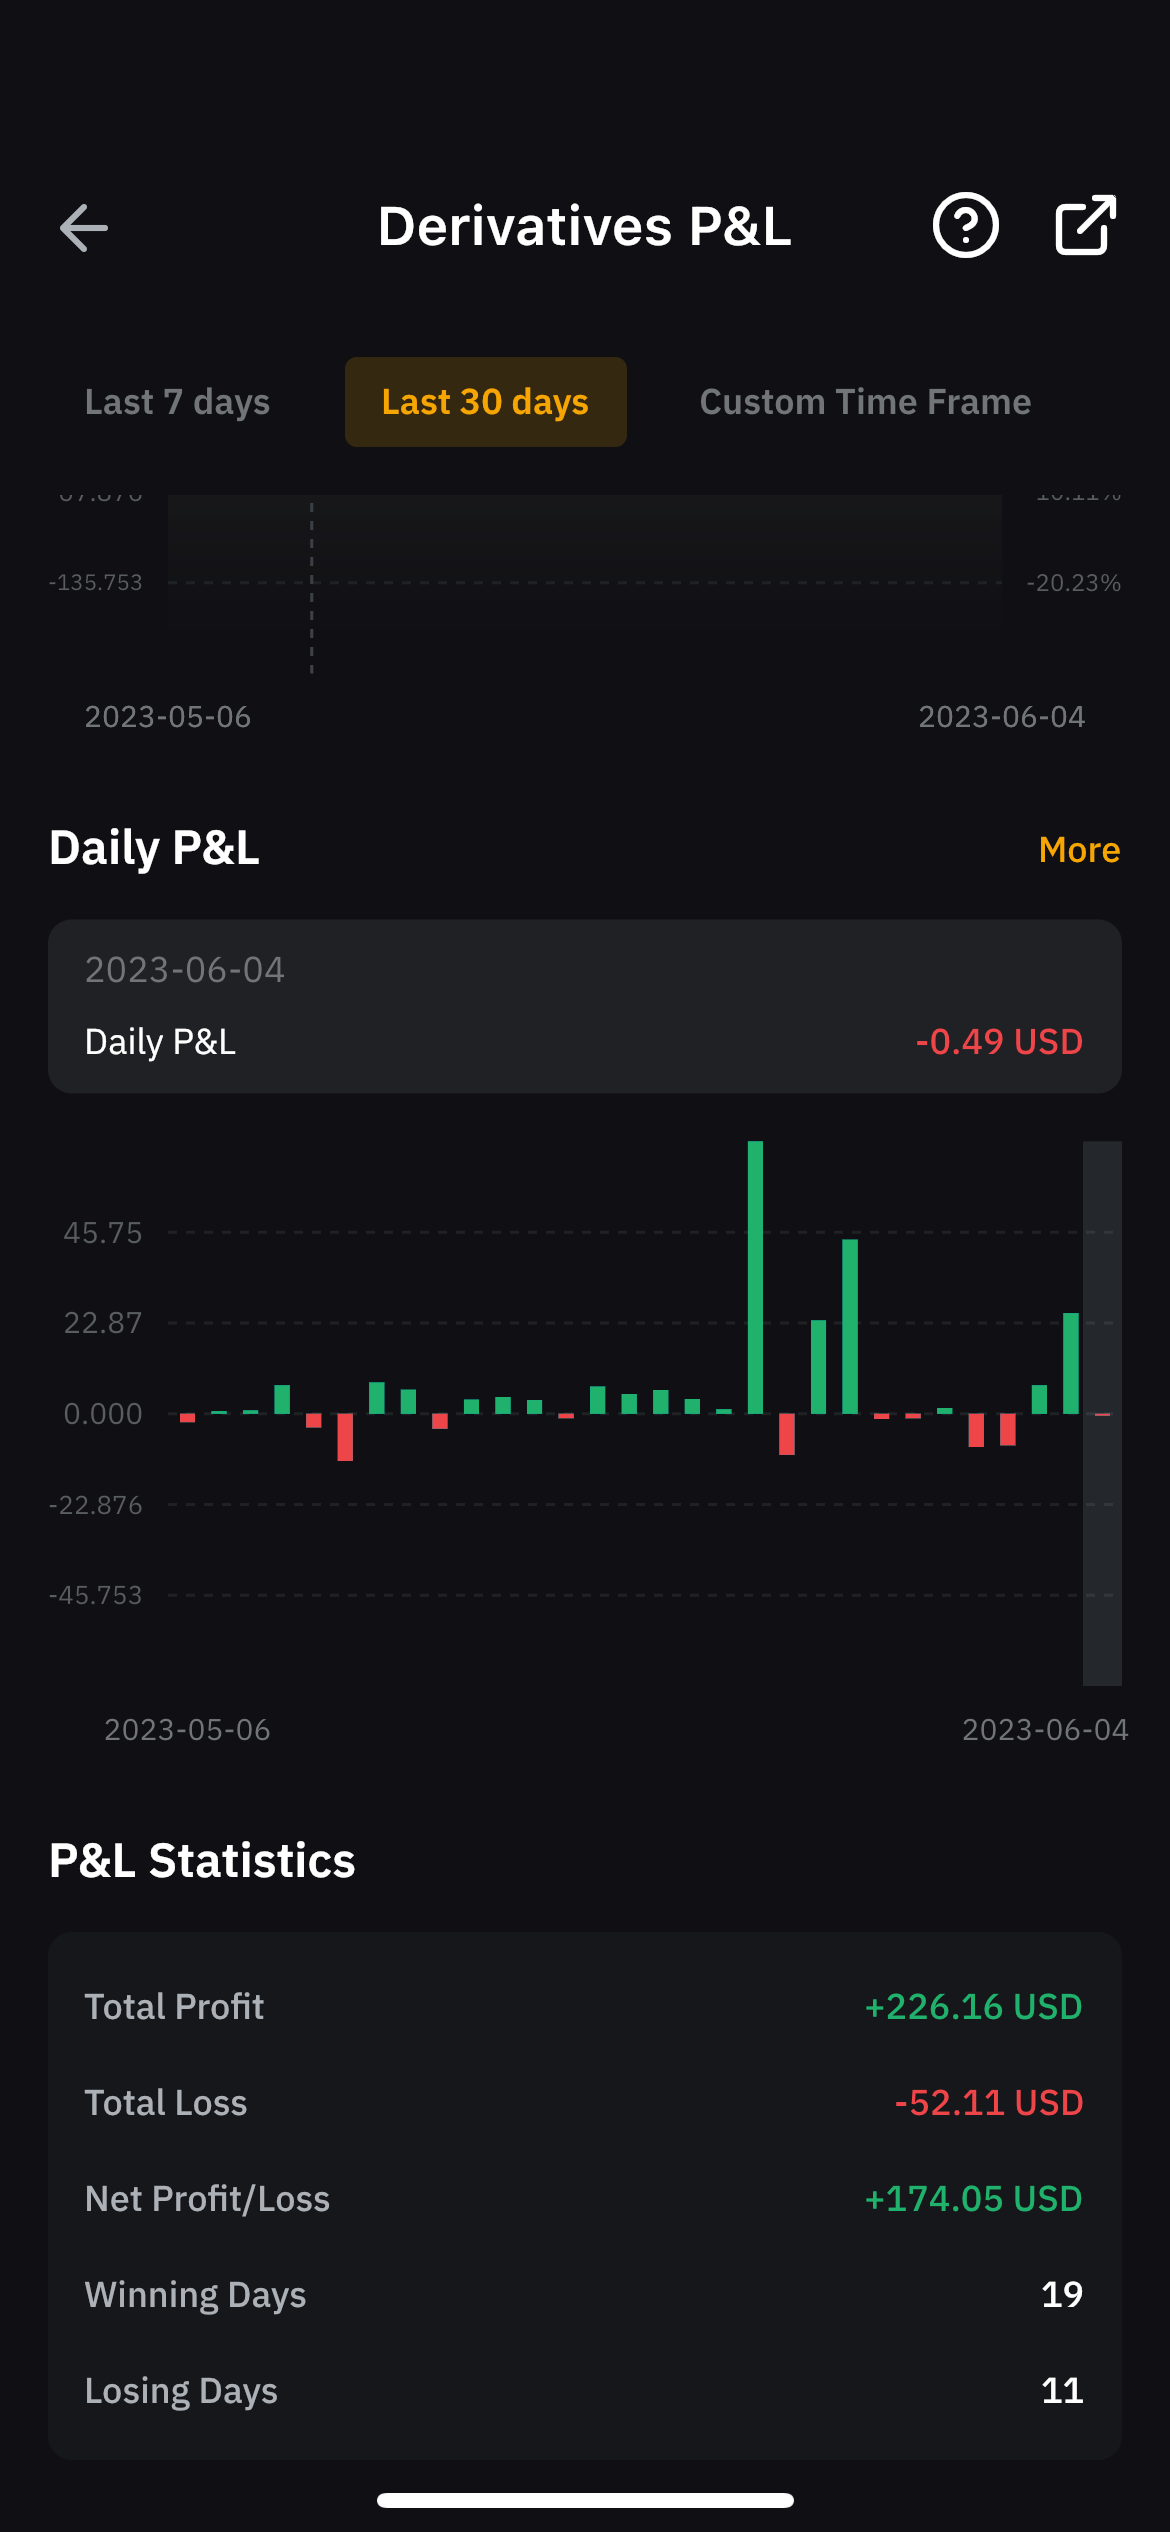The image size is (1170, 2532).
Task: Select the highlighted 2023-06-04 chart column
Action: [x=1102, y=1412]
